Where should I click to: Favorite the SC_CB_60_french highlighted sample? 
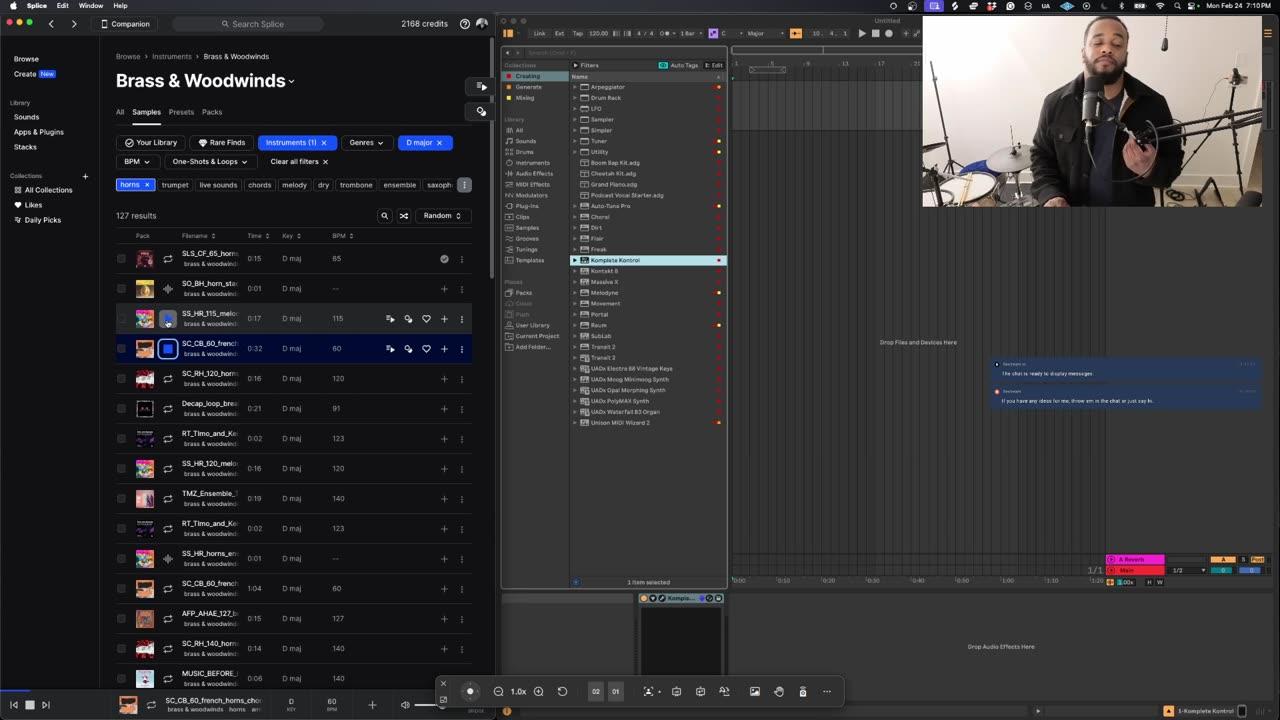coord(426,349)
